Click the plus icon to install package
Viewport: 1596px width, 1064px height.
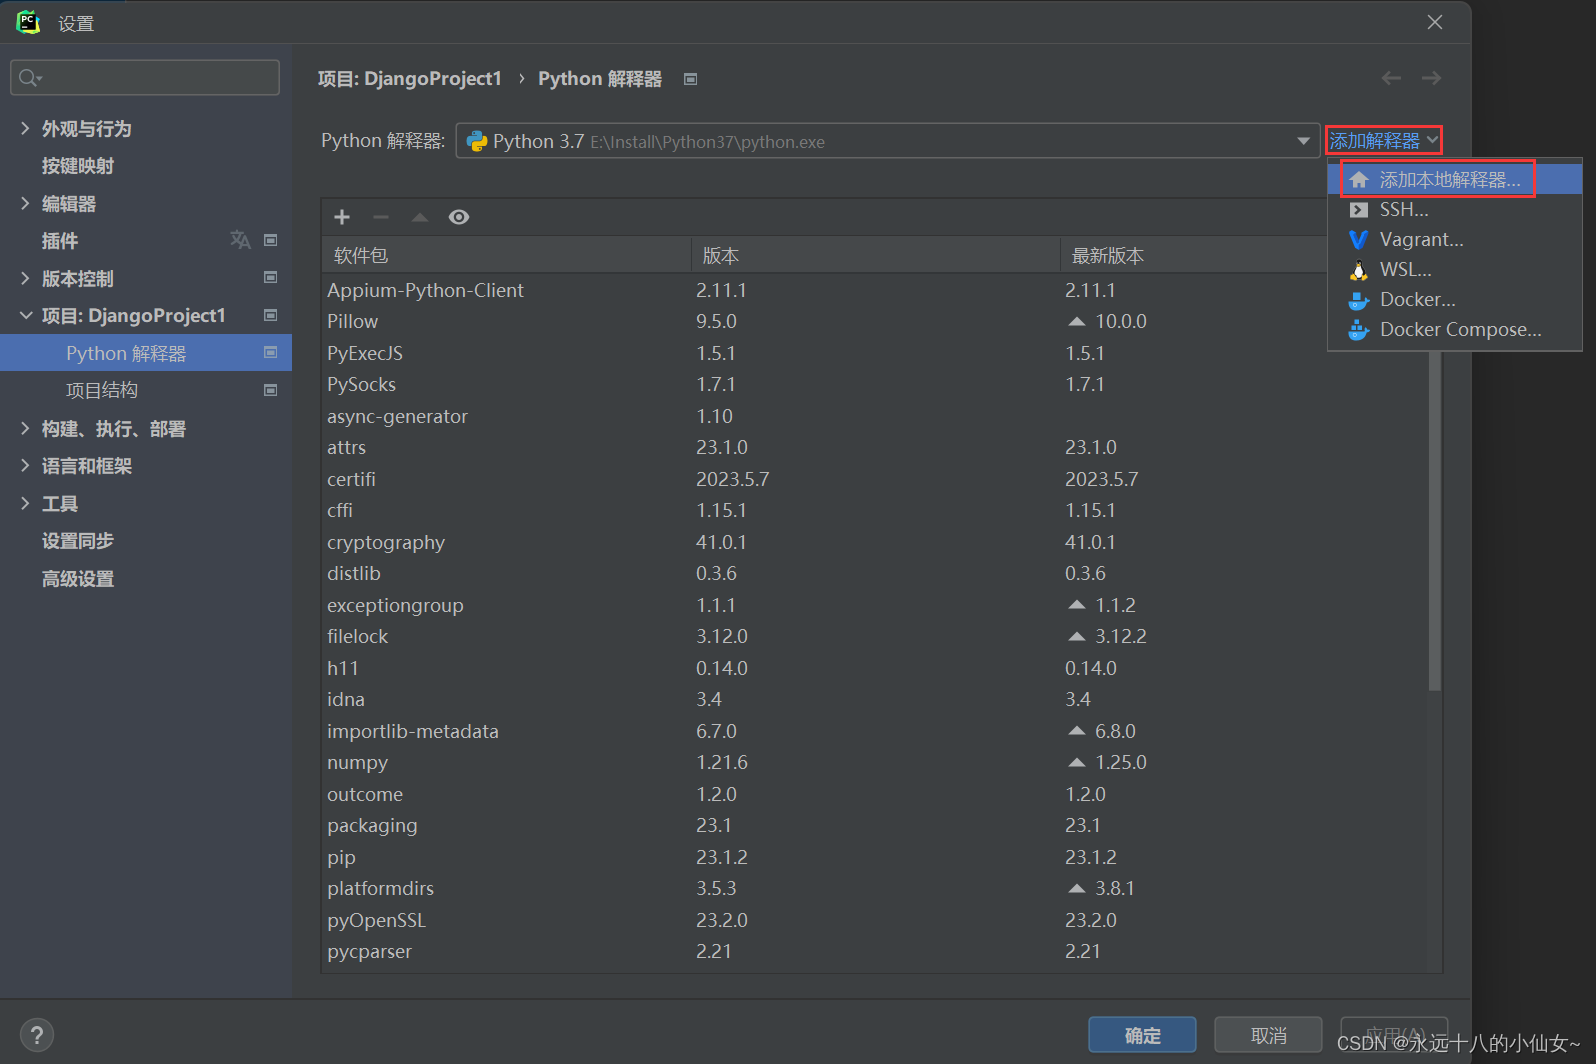point(342,217)
